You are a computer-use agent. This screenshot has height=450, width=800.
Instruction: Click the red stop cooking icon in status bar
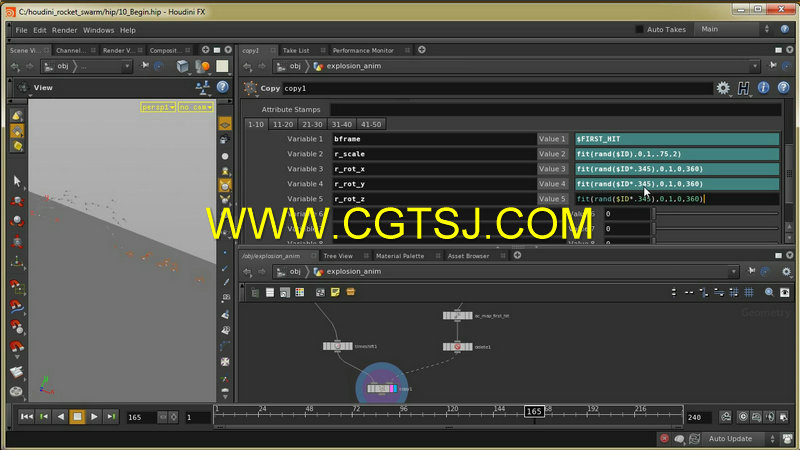tap(664, 438)
